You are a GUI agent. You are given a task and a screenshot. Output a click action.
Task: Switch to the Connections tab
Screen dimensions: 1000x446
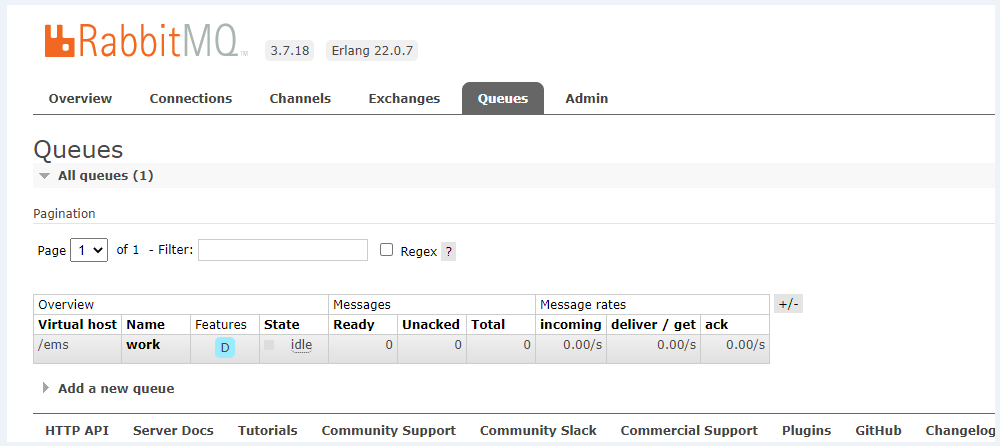click(191, 98)
